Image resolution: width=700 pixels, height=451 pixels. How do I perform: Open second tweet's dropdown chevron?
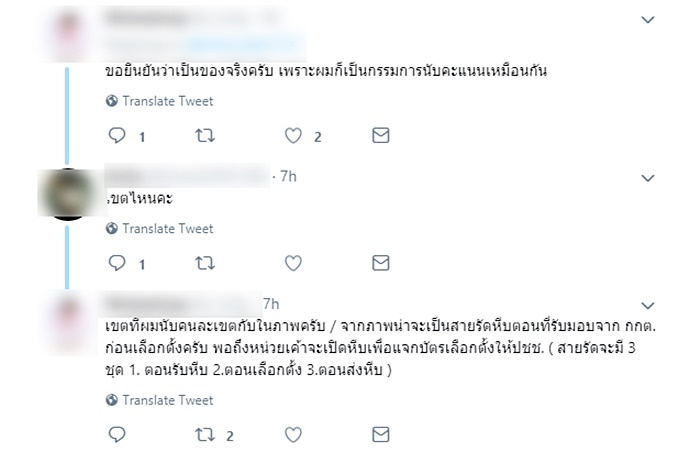(x=648, y=177)
